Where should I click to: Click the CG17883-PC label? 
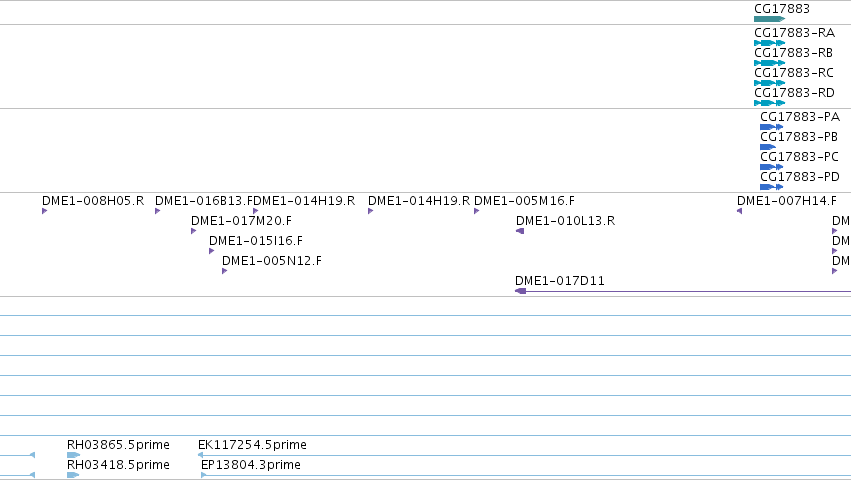point(799,157)
